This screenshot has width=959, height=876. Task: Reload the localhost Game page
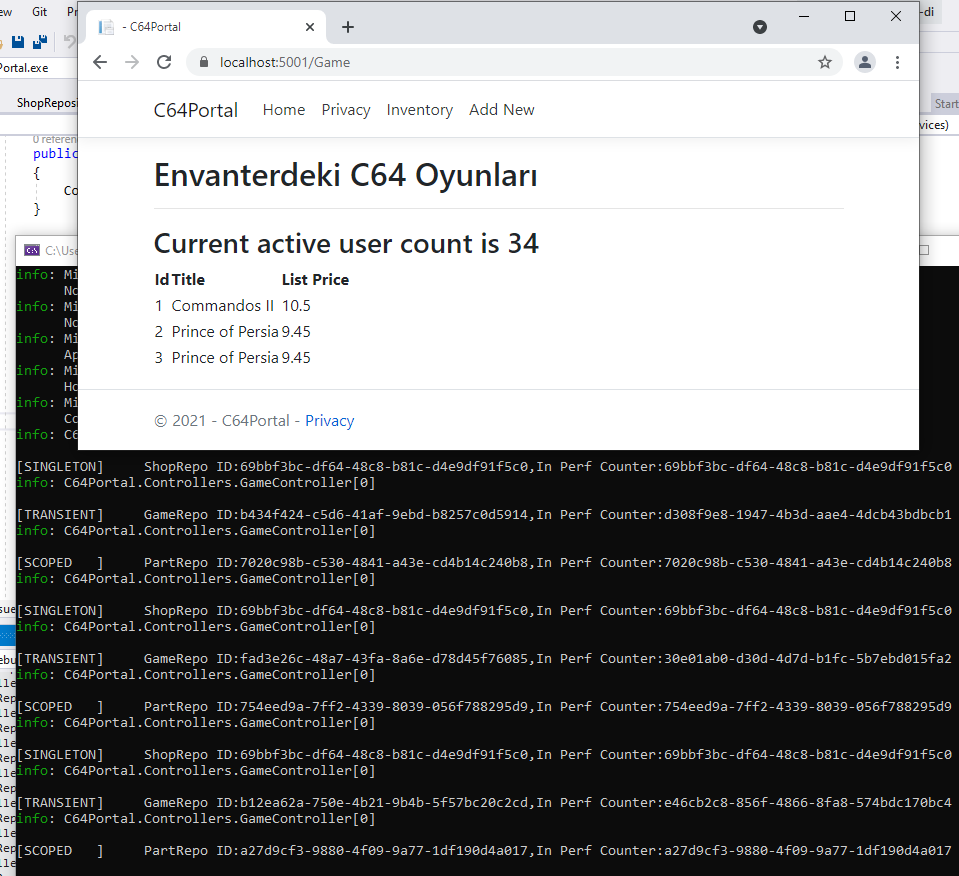tap(164, 62)
